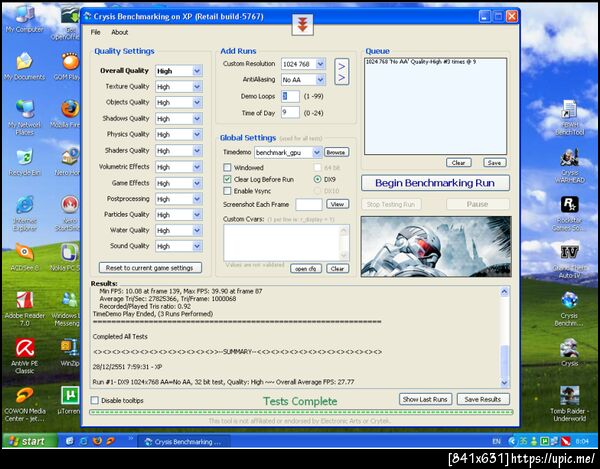Click the red double-arrow download icon

click(302, 24)
